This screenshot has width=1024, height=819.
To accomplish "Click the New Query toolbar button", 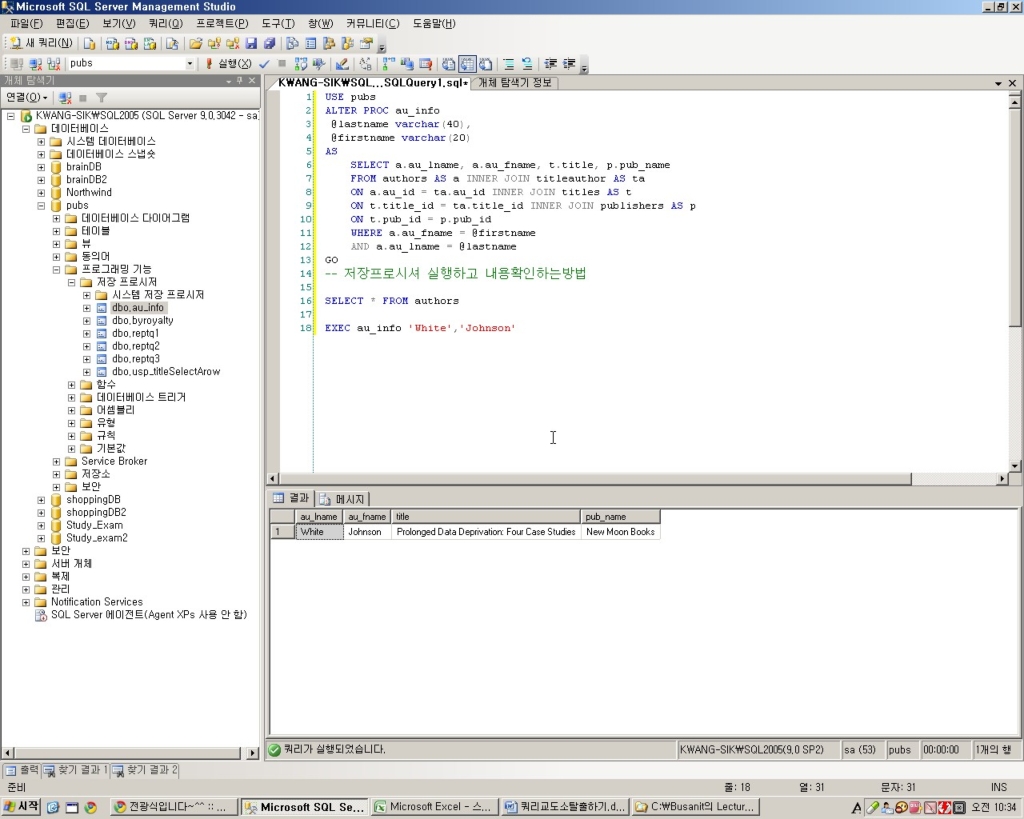I will [x=40, y=43].
